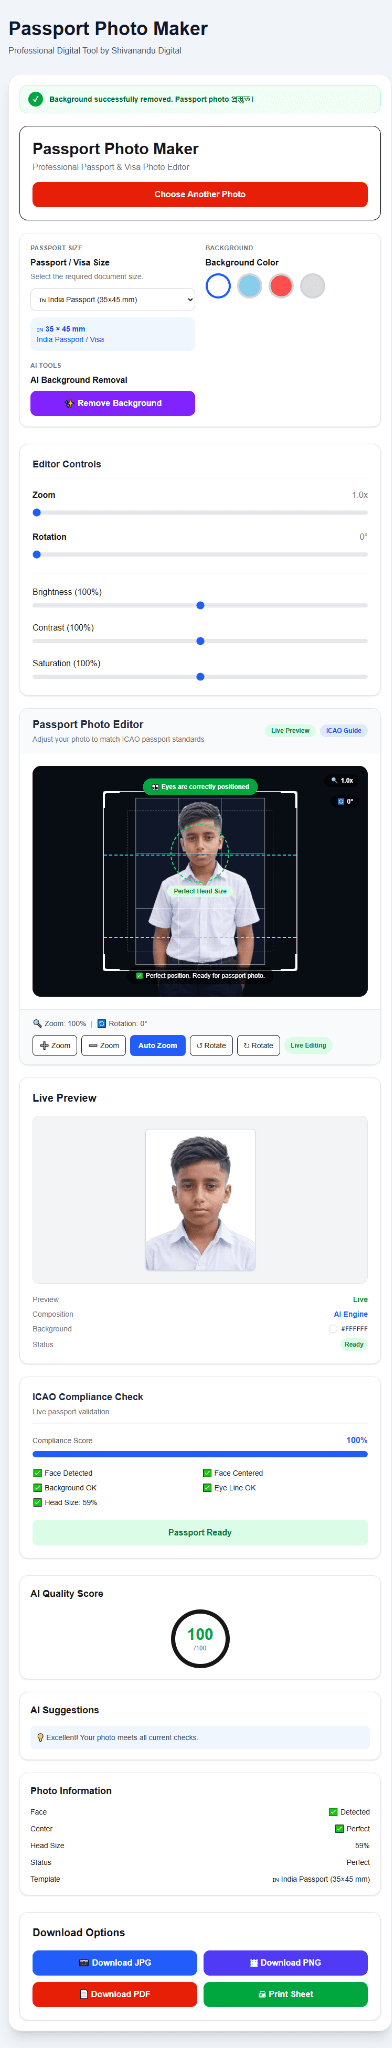Click the magnifier icon beside Zoom: 100%

coord(37,1023)
